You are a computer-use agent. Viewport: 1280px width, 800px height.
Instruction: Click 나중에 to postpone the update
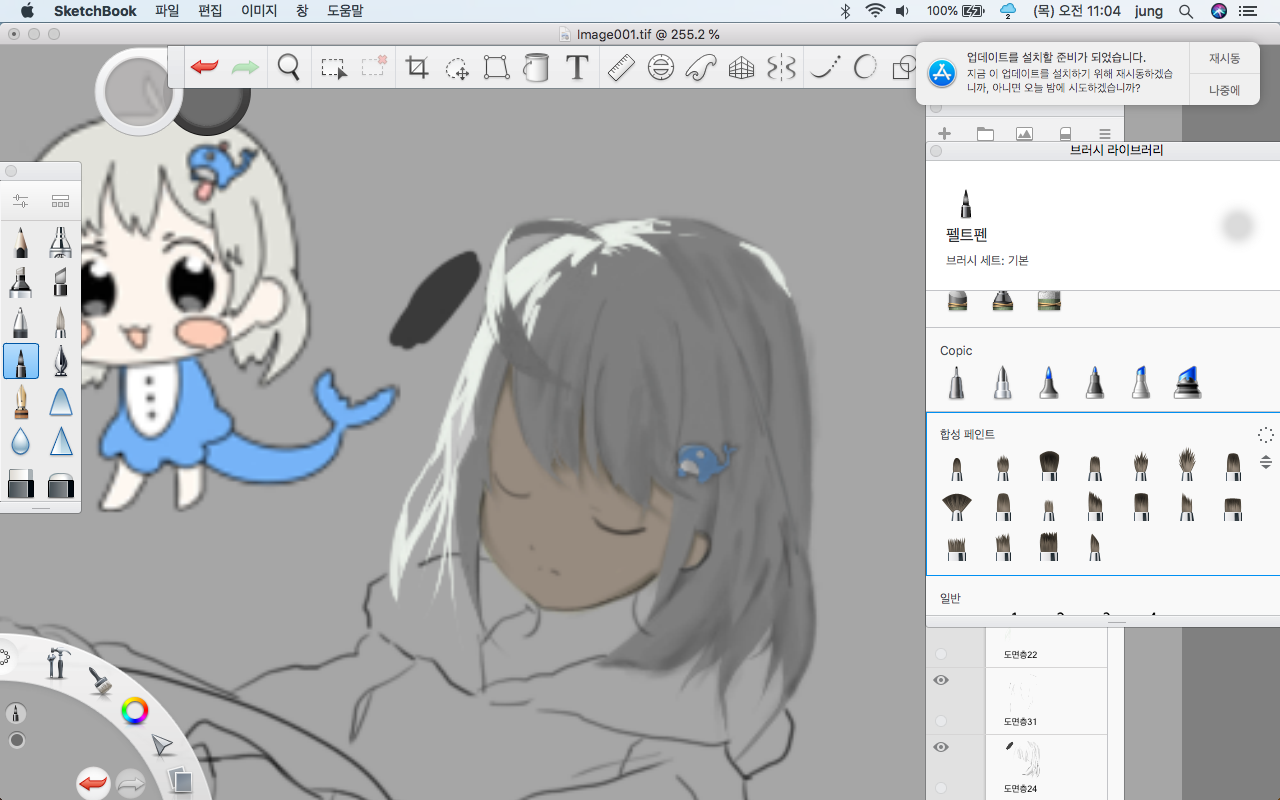click(1224, 90)
